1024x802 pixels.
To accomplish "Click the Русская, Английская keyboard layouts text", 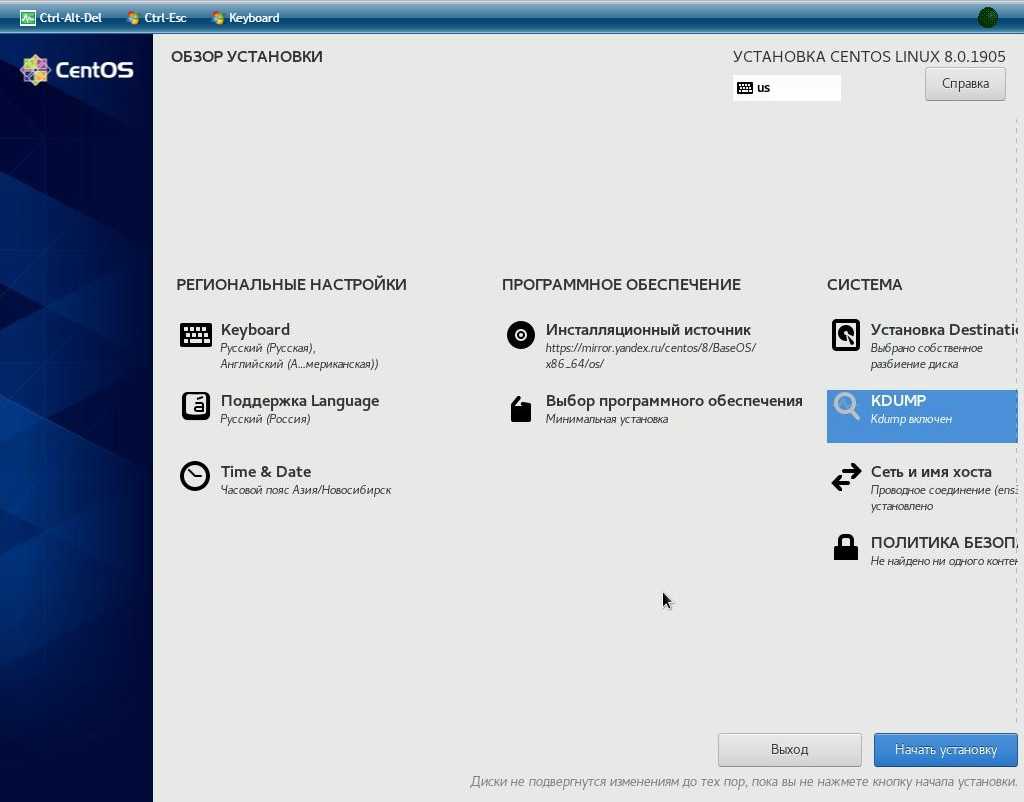I will pos(299,356).
